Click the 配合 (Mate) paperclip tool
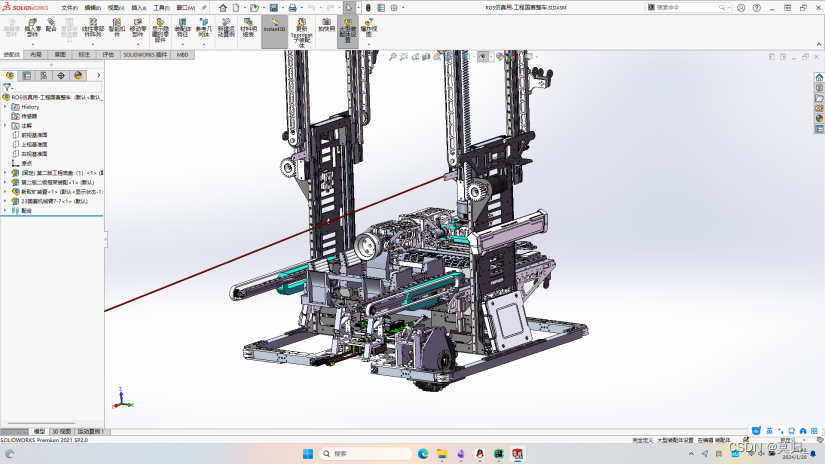Viewport: 825px width, 464px height. click(51, 25)
